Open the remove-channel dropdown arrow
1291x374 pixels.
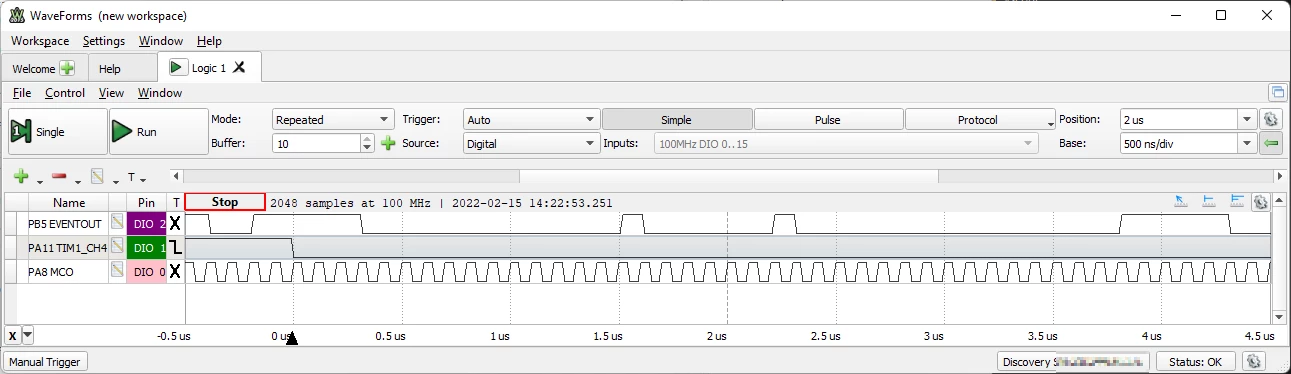pos(77,181)
